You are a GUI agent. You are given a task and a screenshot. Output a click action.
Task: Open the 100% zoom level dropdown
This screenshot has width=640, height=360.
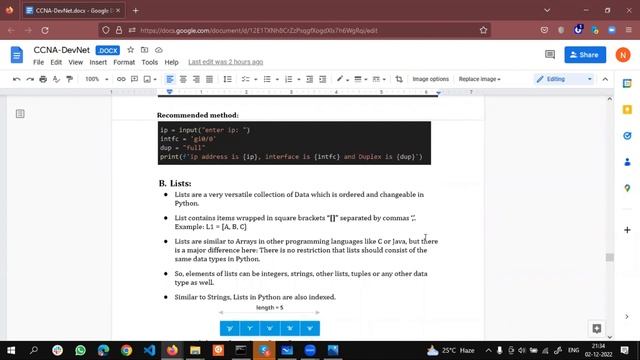96,79
